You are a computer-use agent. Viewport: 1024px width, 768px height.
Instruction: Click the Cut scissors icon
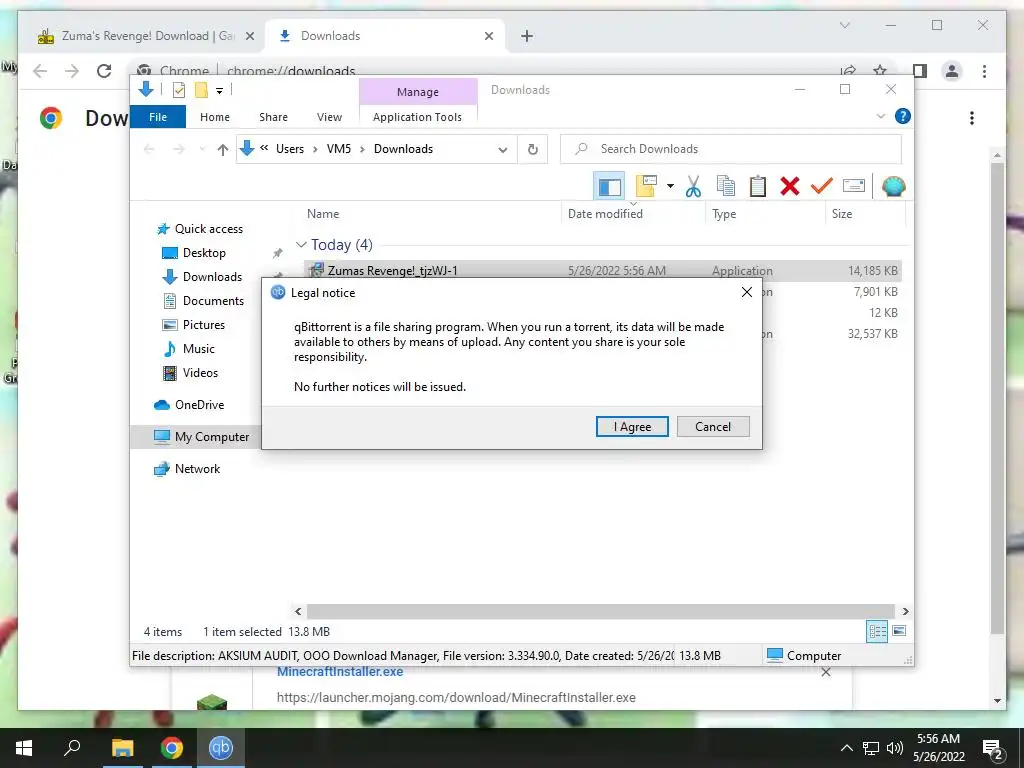point(693,186)
